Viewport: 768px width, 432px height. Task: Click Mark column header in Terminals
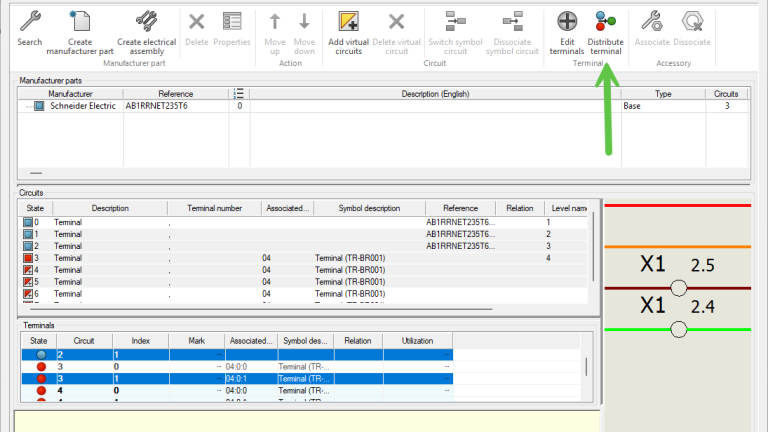[196, 341]
